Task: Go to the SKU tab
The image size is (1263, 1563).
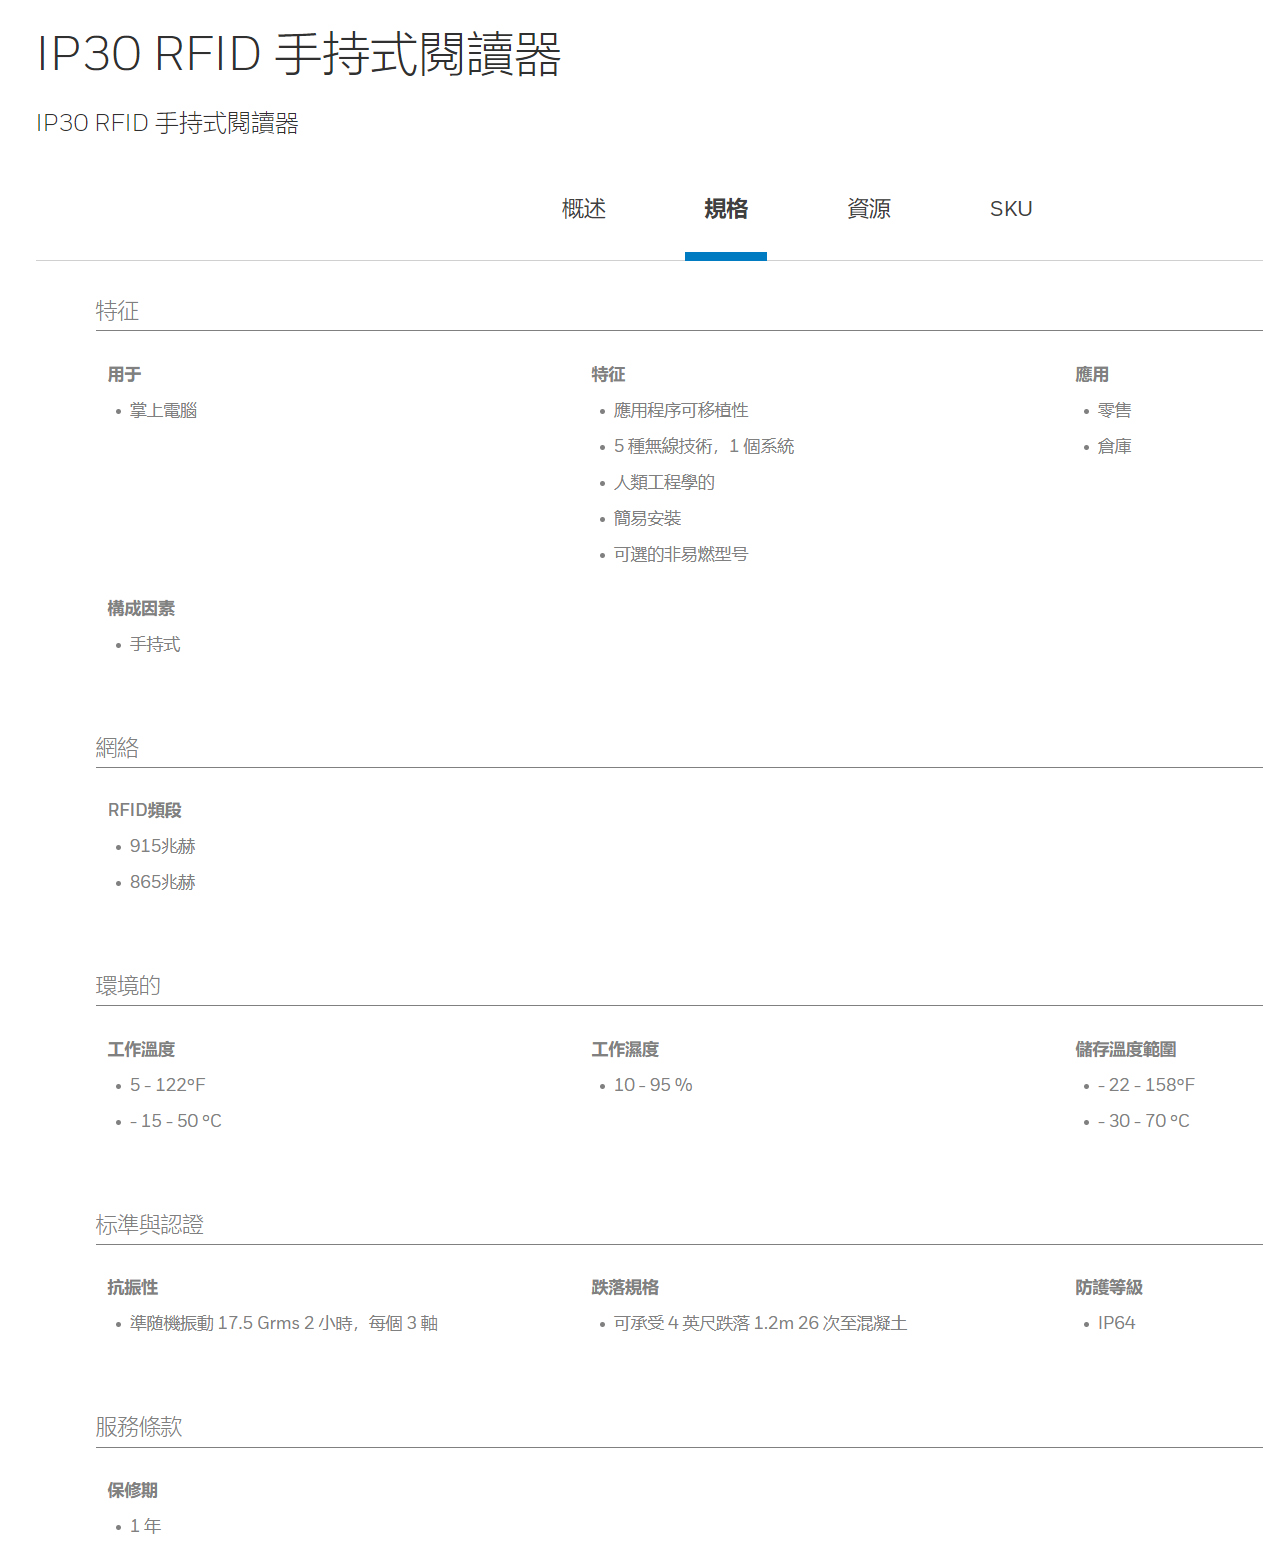Action: (1010, 209)
